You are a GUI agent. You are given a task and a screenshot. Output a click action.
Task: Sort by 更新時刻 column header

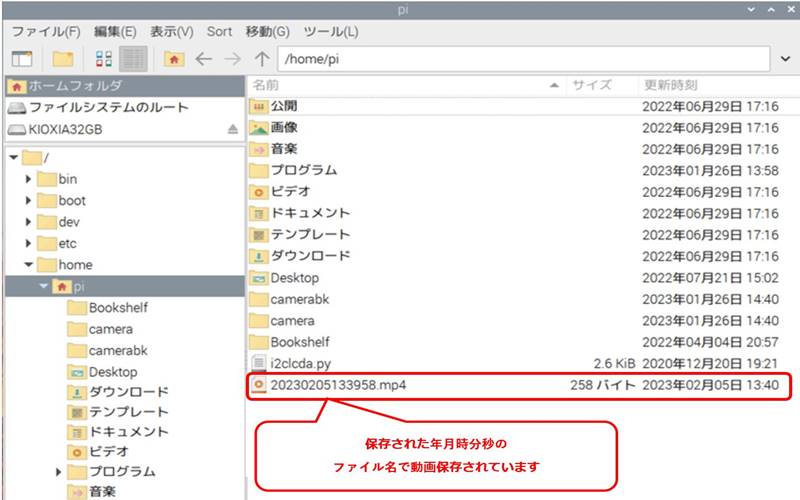pyautogui.click(x=718, y=85)
